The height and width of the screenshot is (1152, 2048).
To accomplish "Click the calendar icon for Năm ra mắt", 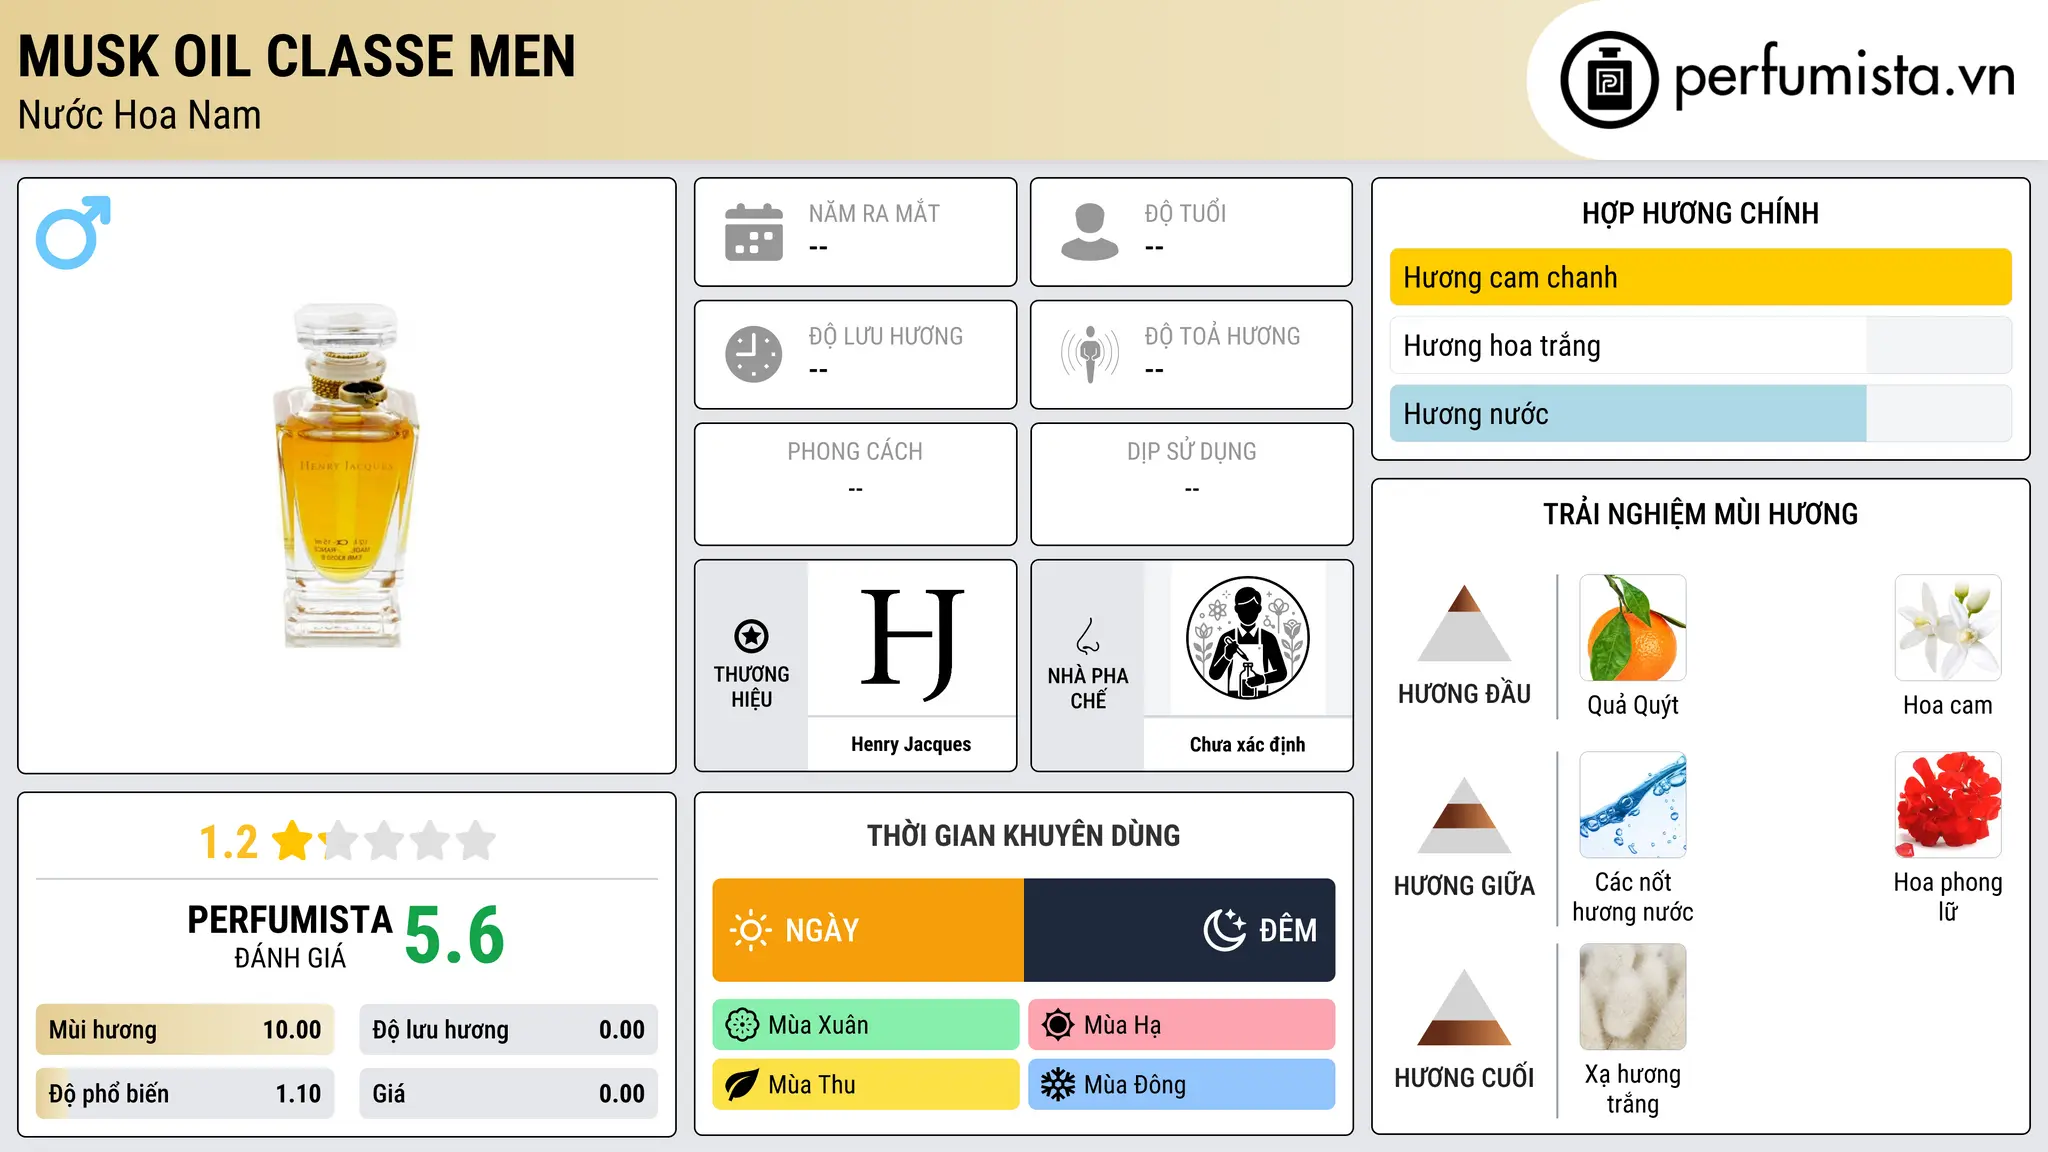I will [754, 232].
